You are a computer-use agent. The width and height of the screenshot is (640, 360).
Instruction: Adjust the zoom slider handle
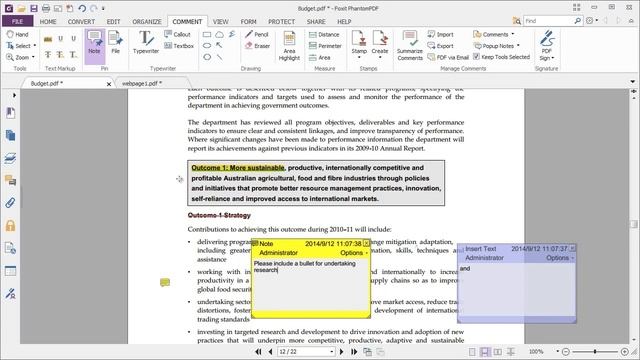595,351
